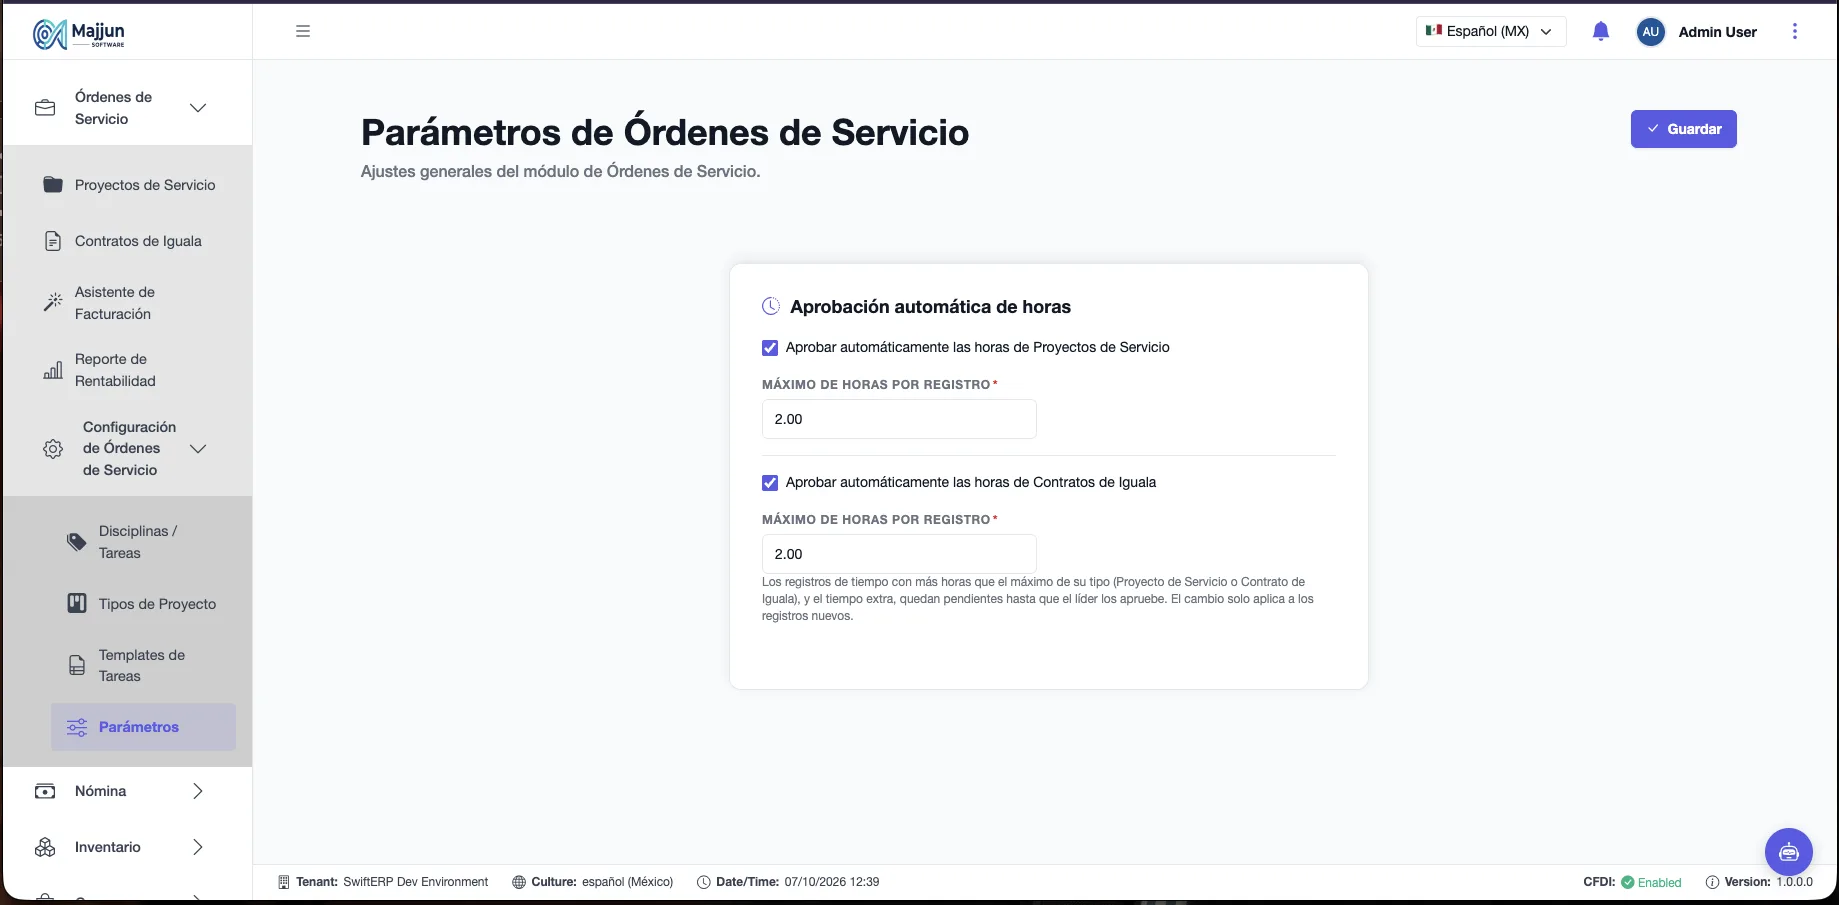Uncheck auto-approve hours for Proyectos de Servicio

[x=770, y=348]
